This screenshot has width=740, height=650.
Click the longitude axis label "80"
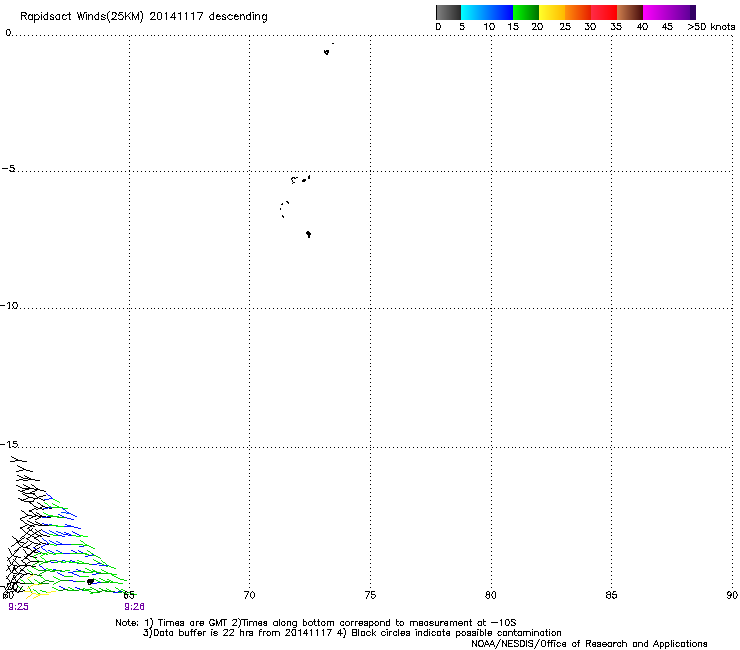pos(491,595)
